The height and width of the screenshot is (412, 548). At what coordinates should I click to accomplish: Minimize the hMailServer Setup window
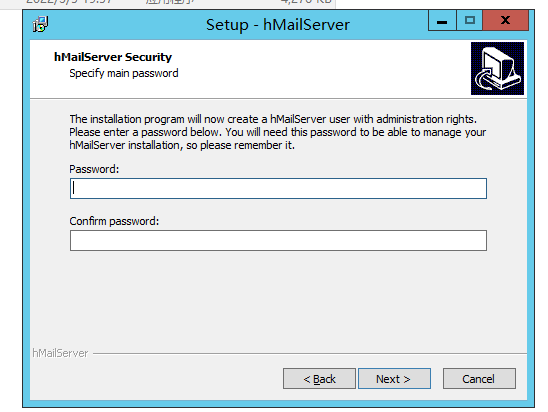tap(442, 21)
